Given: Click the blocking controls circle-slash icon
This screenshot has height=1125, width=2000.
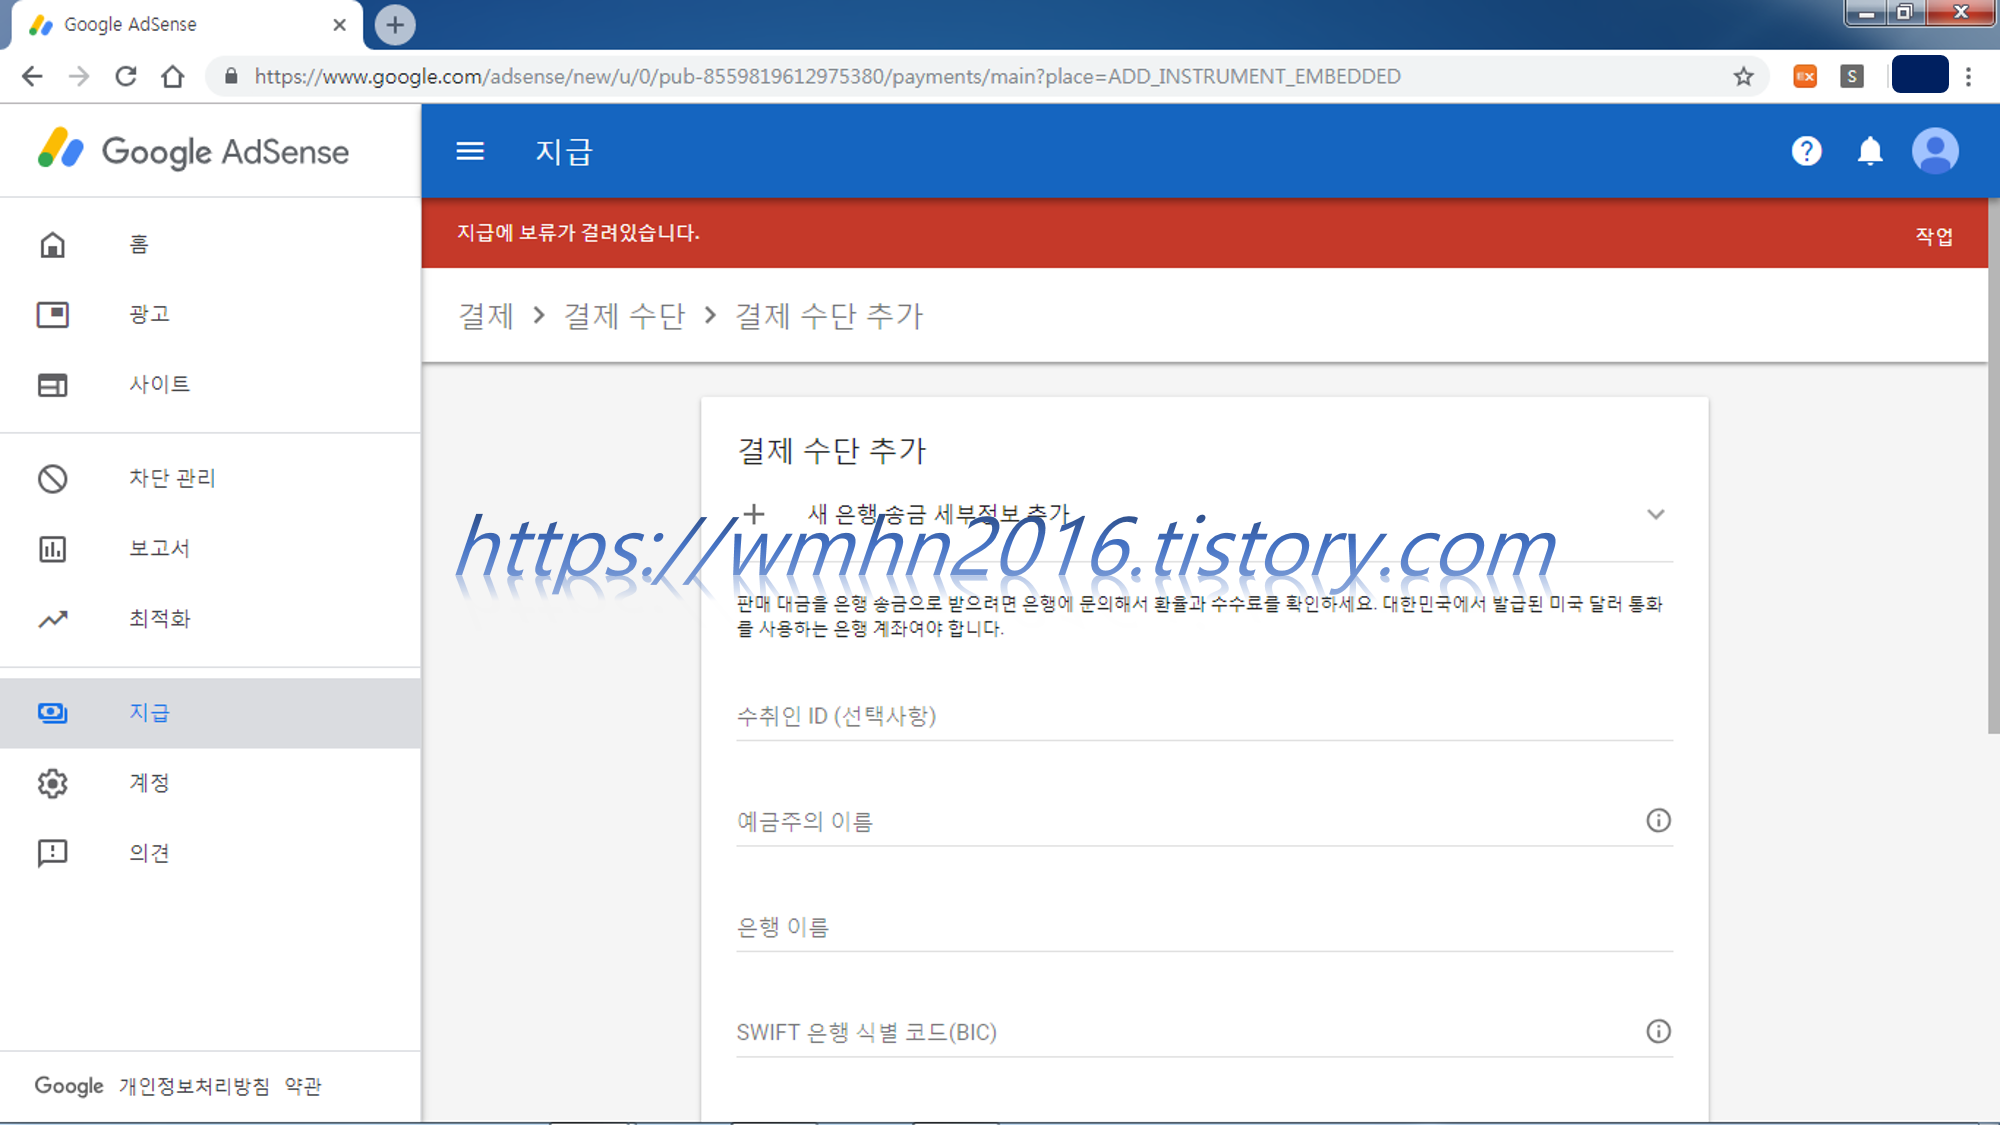Looking at the screenshot, I should pos(52,479).
